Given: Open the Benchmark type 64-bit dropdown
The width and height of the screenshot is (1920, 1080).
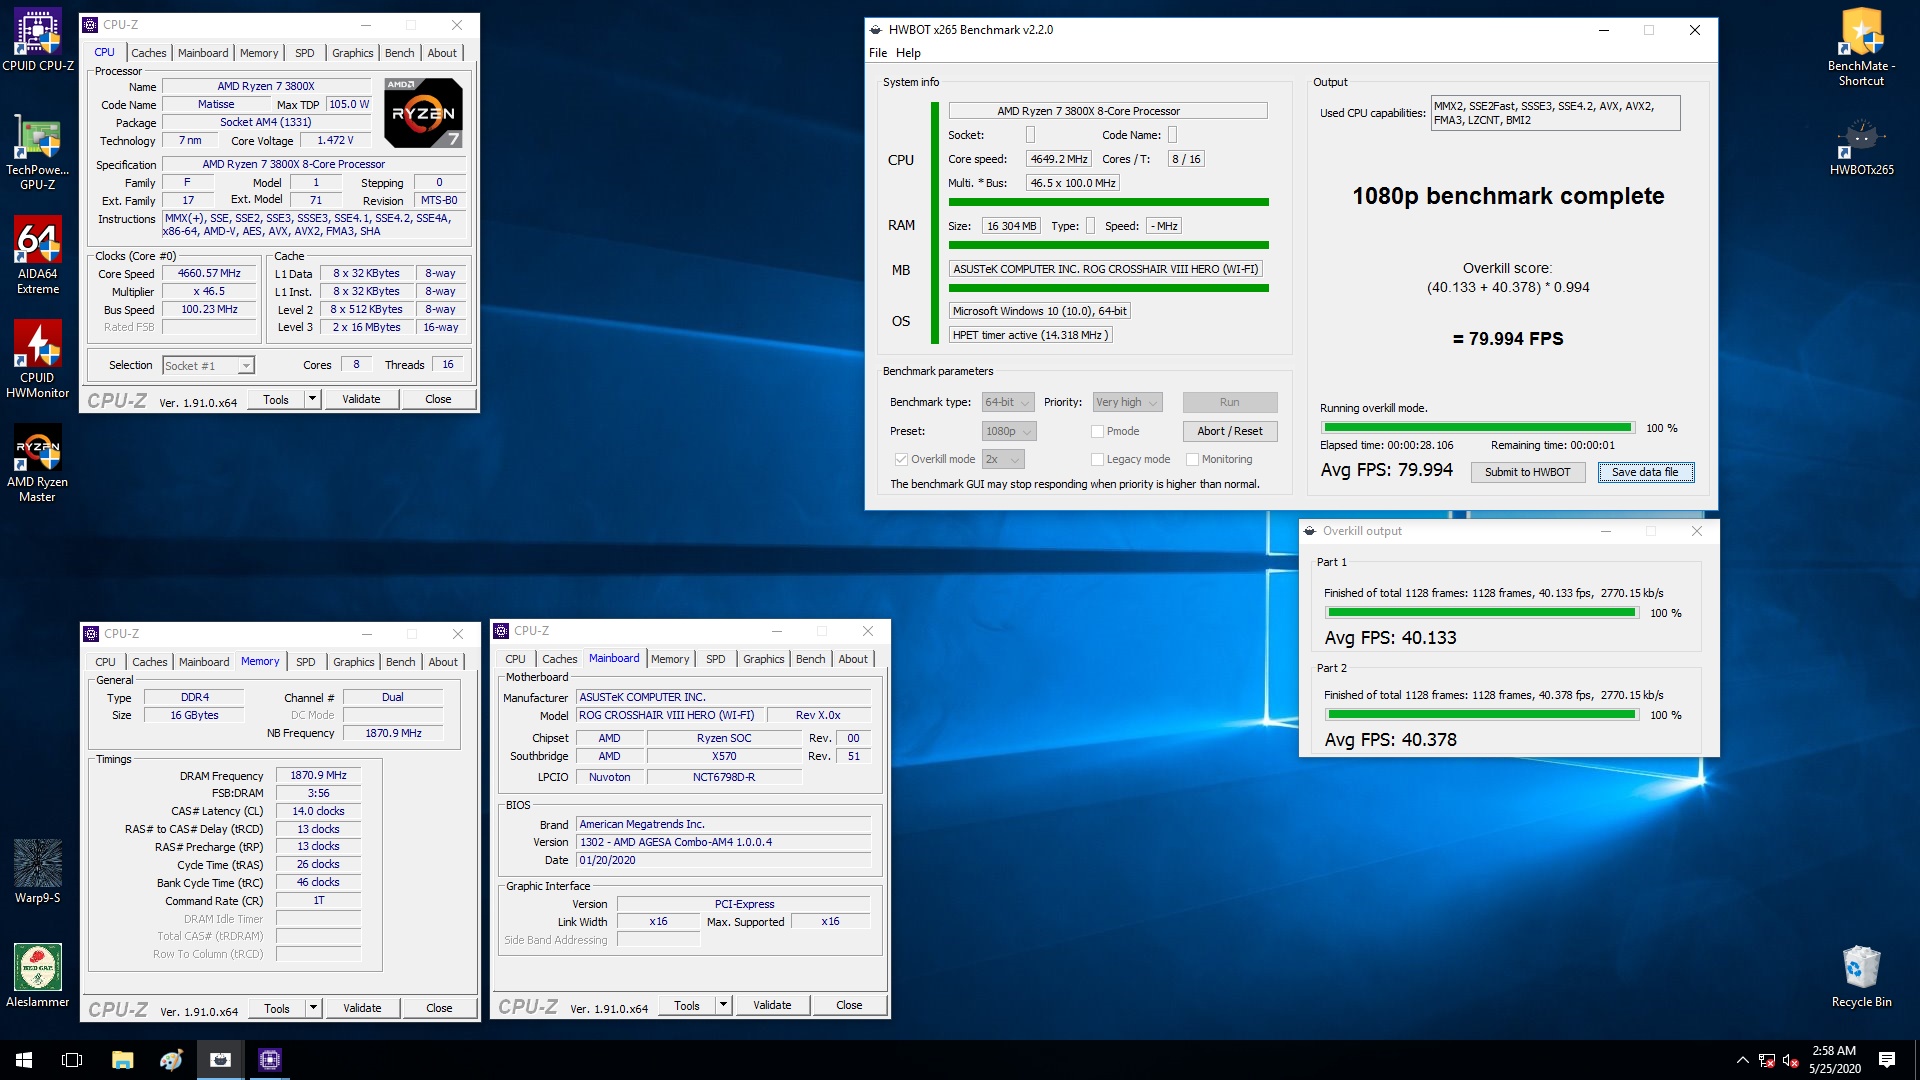Looking at the screenshot, I should pos(1007,402).
